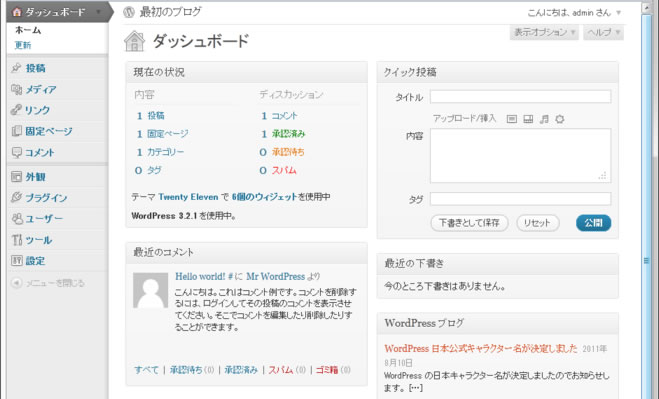Click the QuickPress タイトル title input field

[x=520, y=97]
